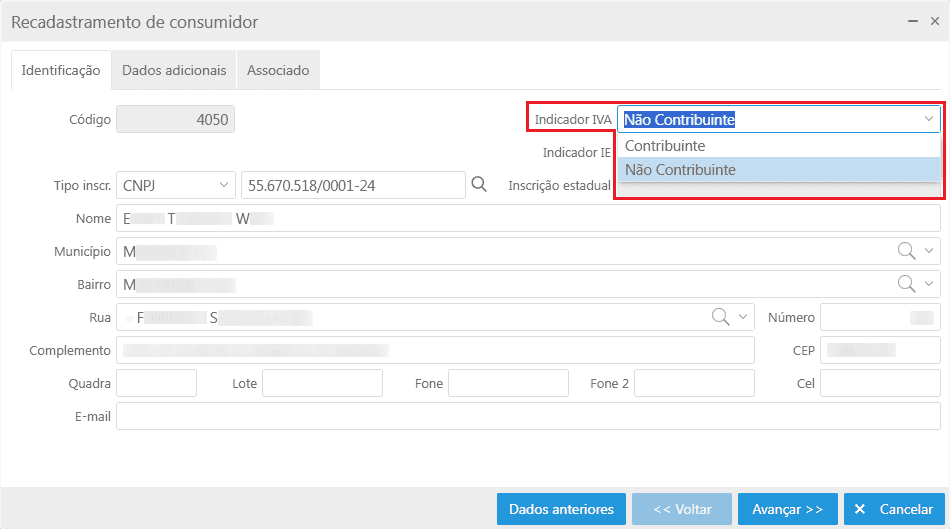Click the search magnifier next to CNPJ number
Image resolution: width=950 pixels, height=529 pixels.
point(479,184)
